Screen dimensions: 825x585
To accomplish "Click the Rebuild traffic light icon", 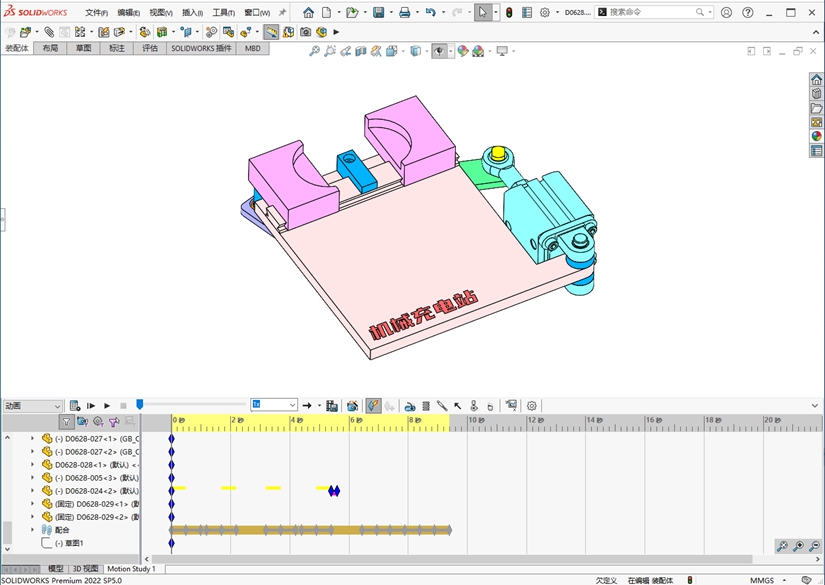I will point(508,13).
